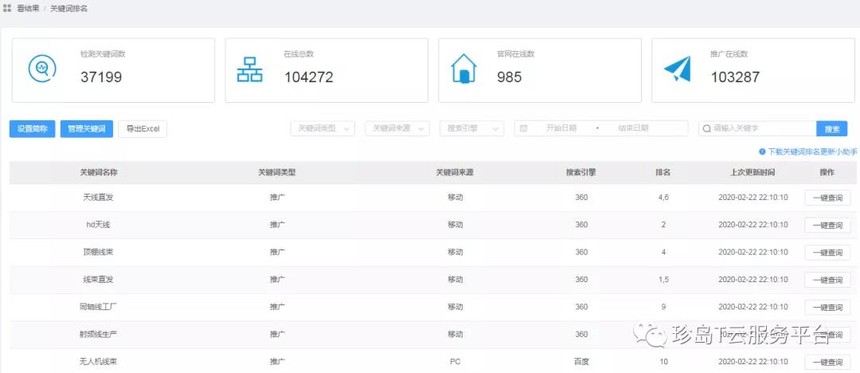This screenshot has width=860, height=373.
Task: Open the 搜索引擎 dropdown
Action: pyautogui.click(x=472, y=128)
